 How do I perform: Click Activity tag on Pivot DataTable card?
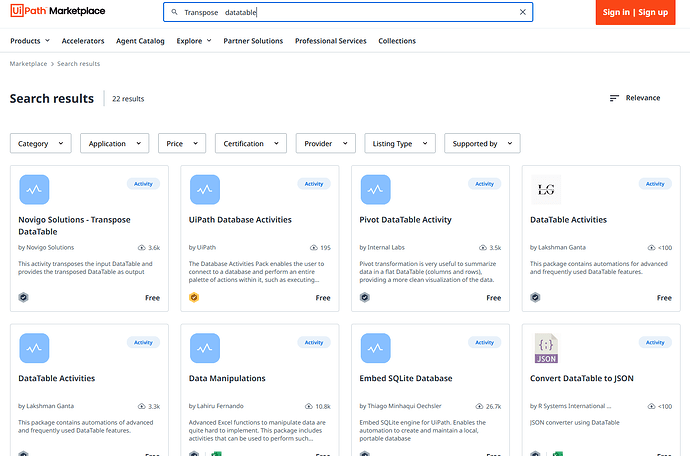coord(484,184)
